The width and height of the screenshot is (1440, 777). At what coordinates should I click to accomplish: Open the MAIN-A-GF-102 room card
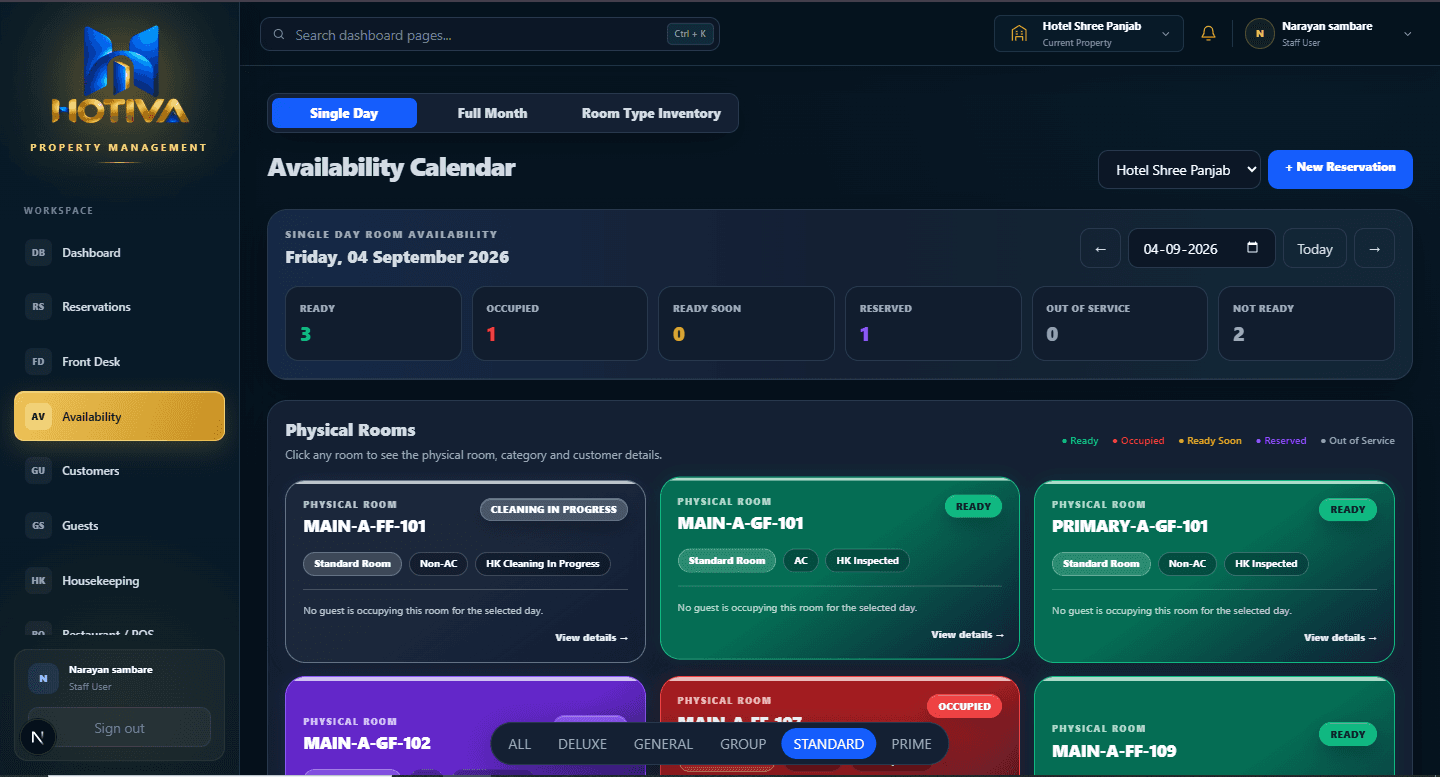click(465, 726)
